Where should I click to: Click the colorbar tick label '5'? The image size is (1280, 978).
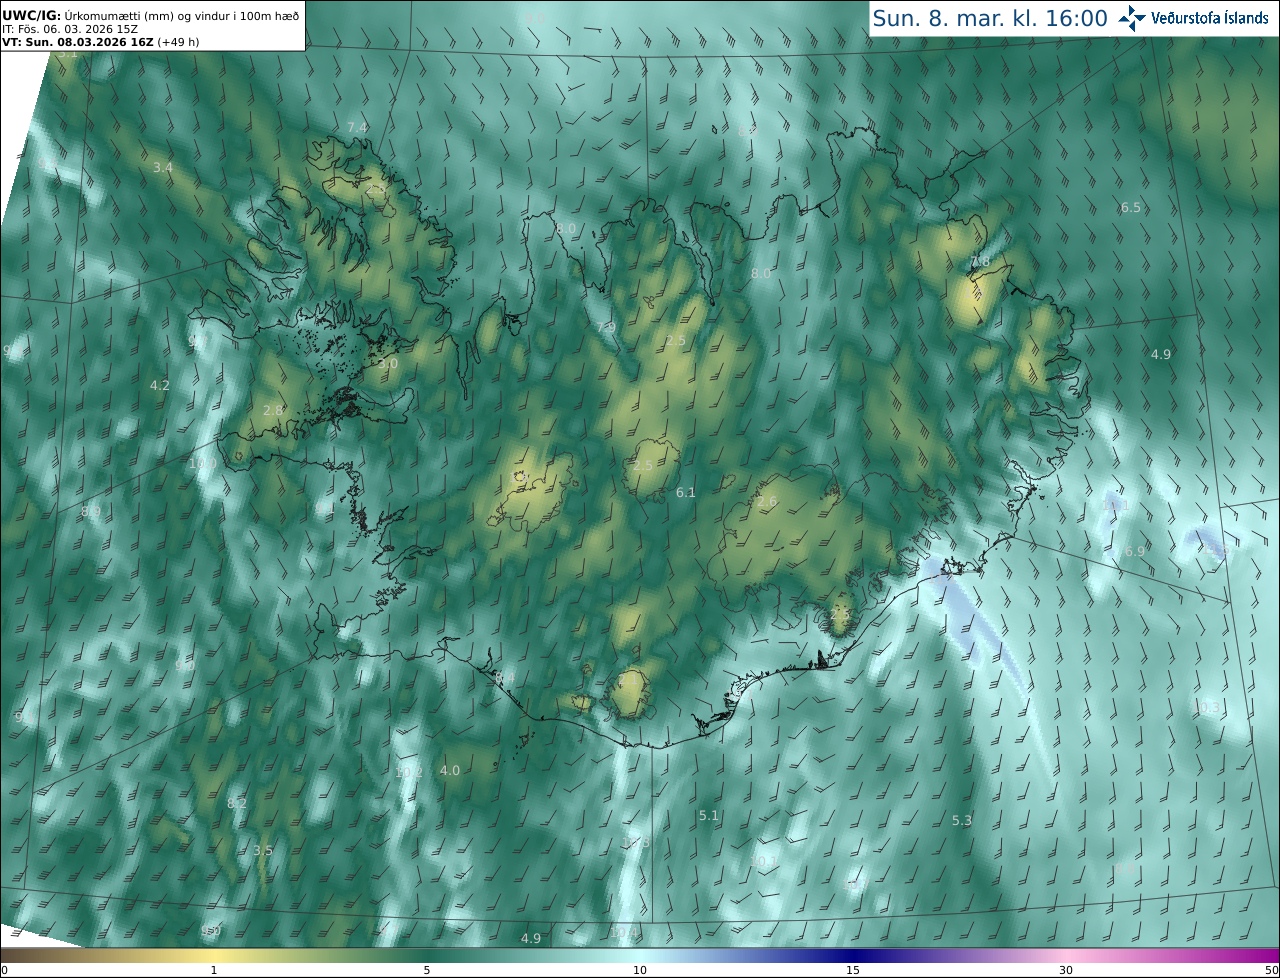click(427, 970)
